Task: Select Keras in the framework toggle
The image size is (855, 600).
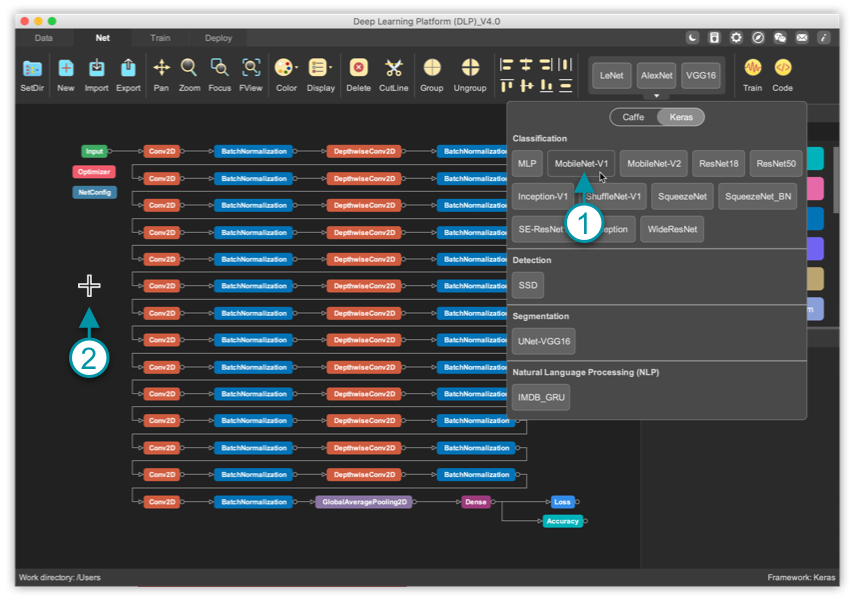Action: (x=680, y=117)
